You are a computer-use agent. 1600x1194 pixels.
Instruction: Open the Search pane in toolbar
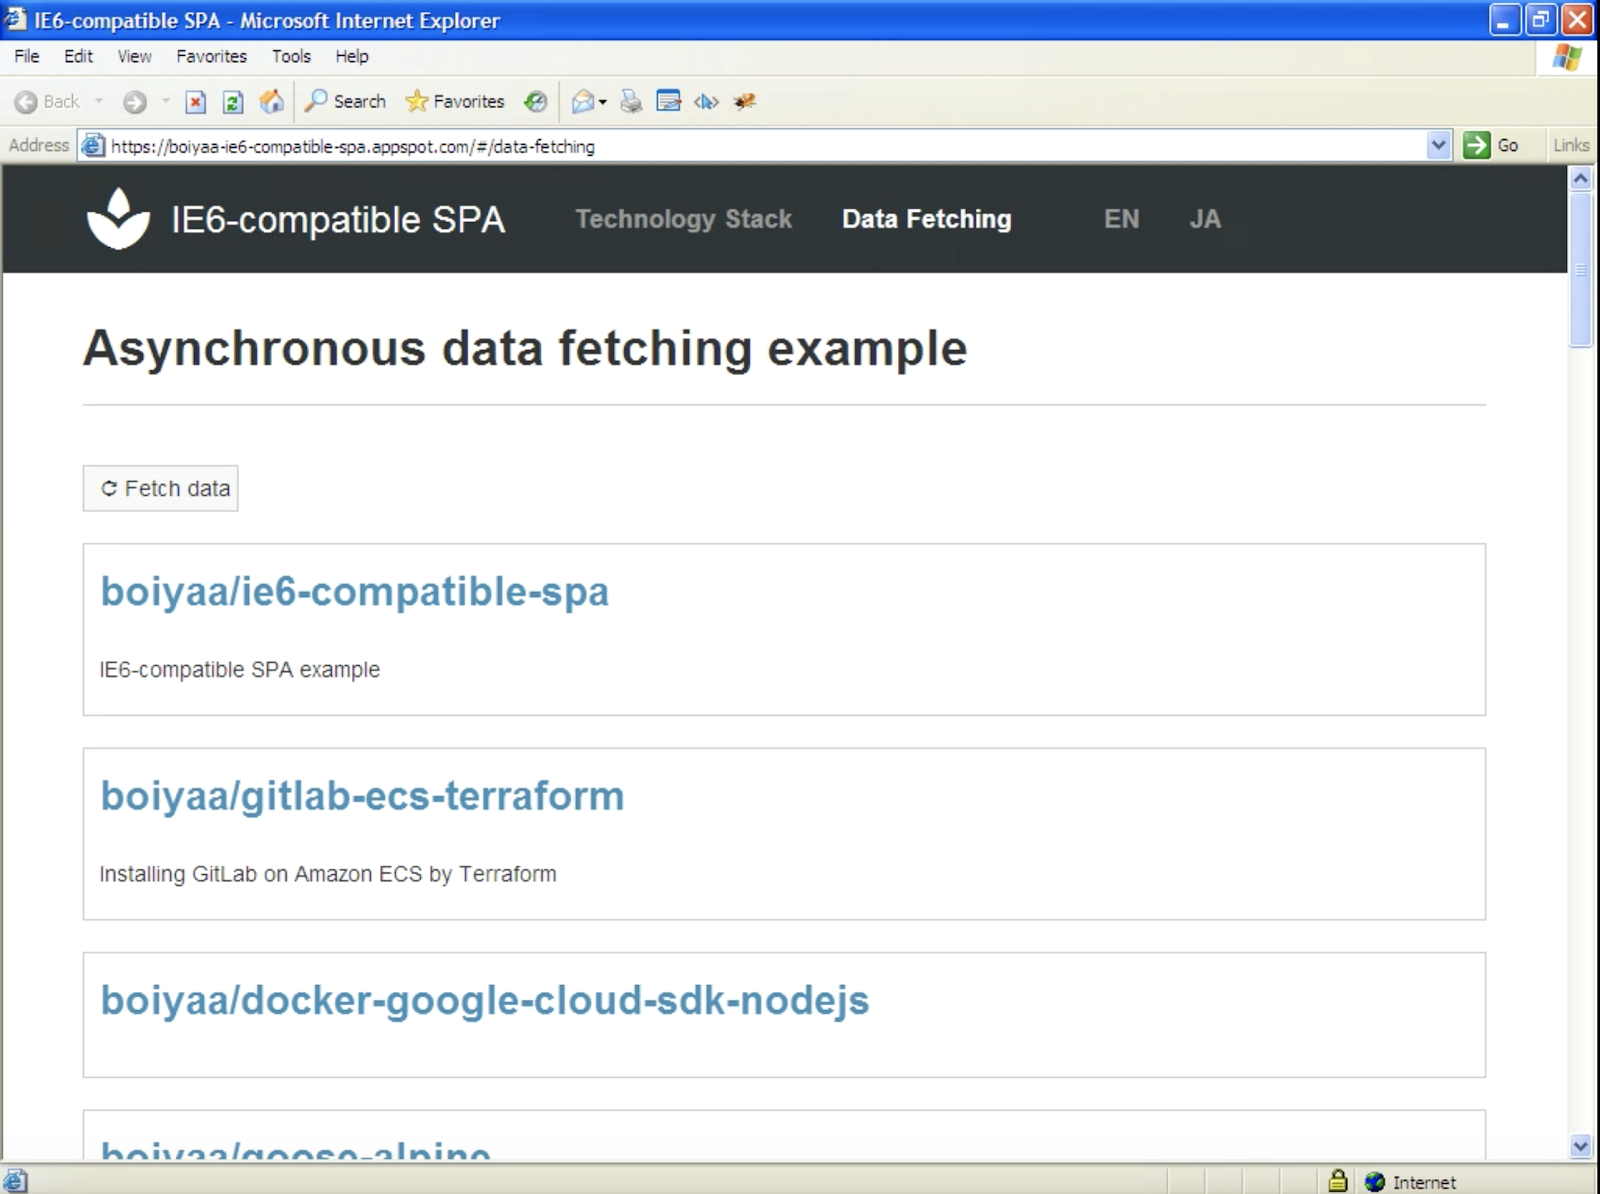pyautogui.click(x=345, y=101)
